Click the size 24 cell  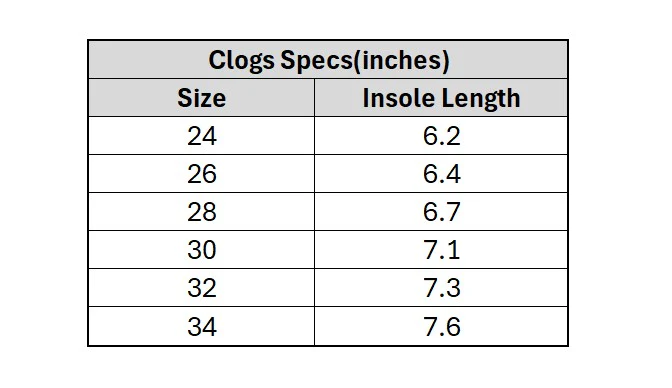coord(201,136)
